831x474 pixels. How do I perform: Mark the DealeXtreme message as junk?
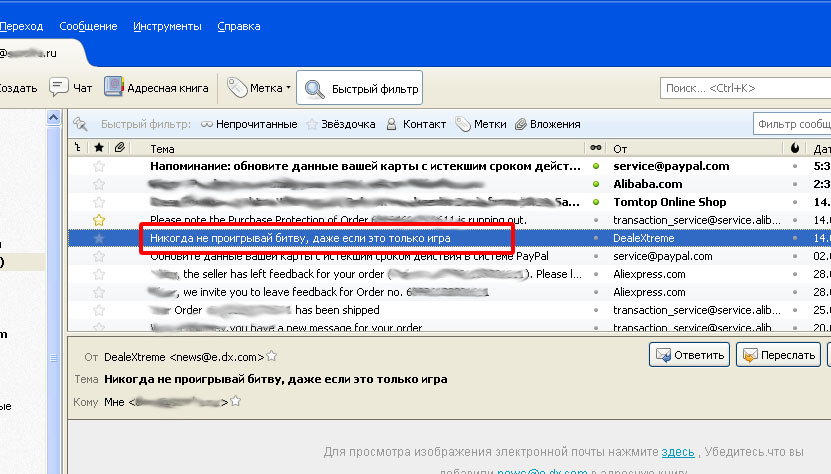click(794, 238)
